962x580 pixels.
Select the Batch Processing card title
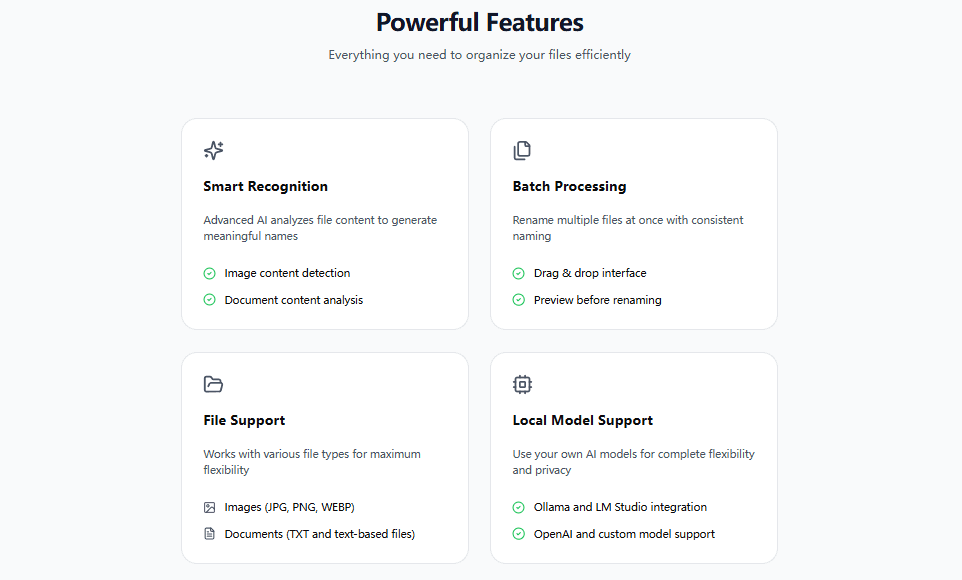coord(569,186)
